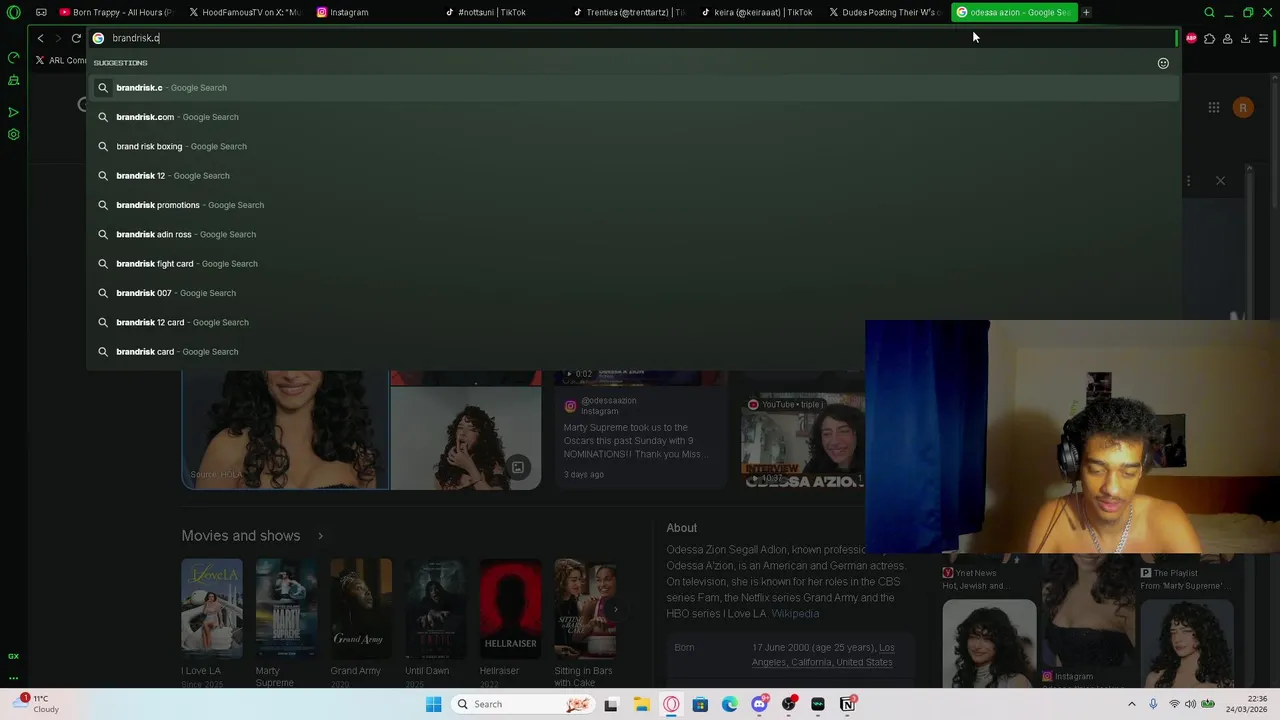The width and height of the screenshot is (1280, 720).
Task: Reload the current page
Action: (x=76, y=38)
